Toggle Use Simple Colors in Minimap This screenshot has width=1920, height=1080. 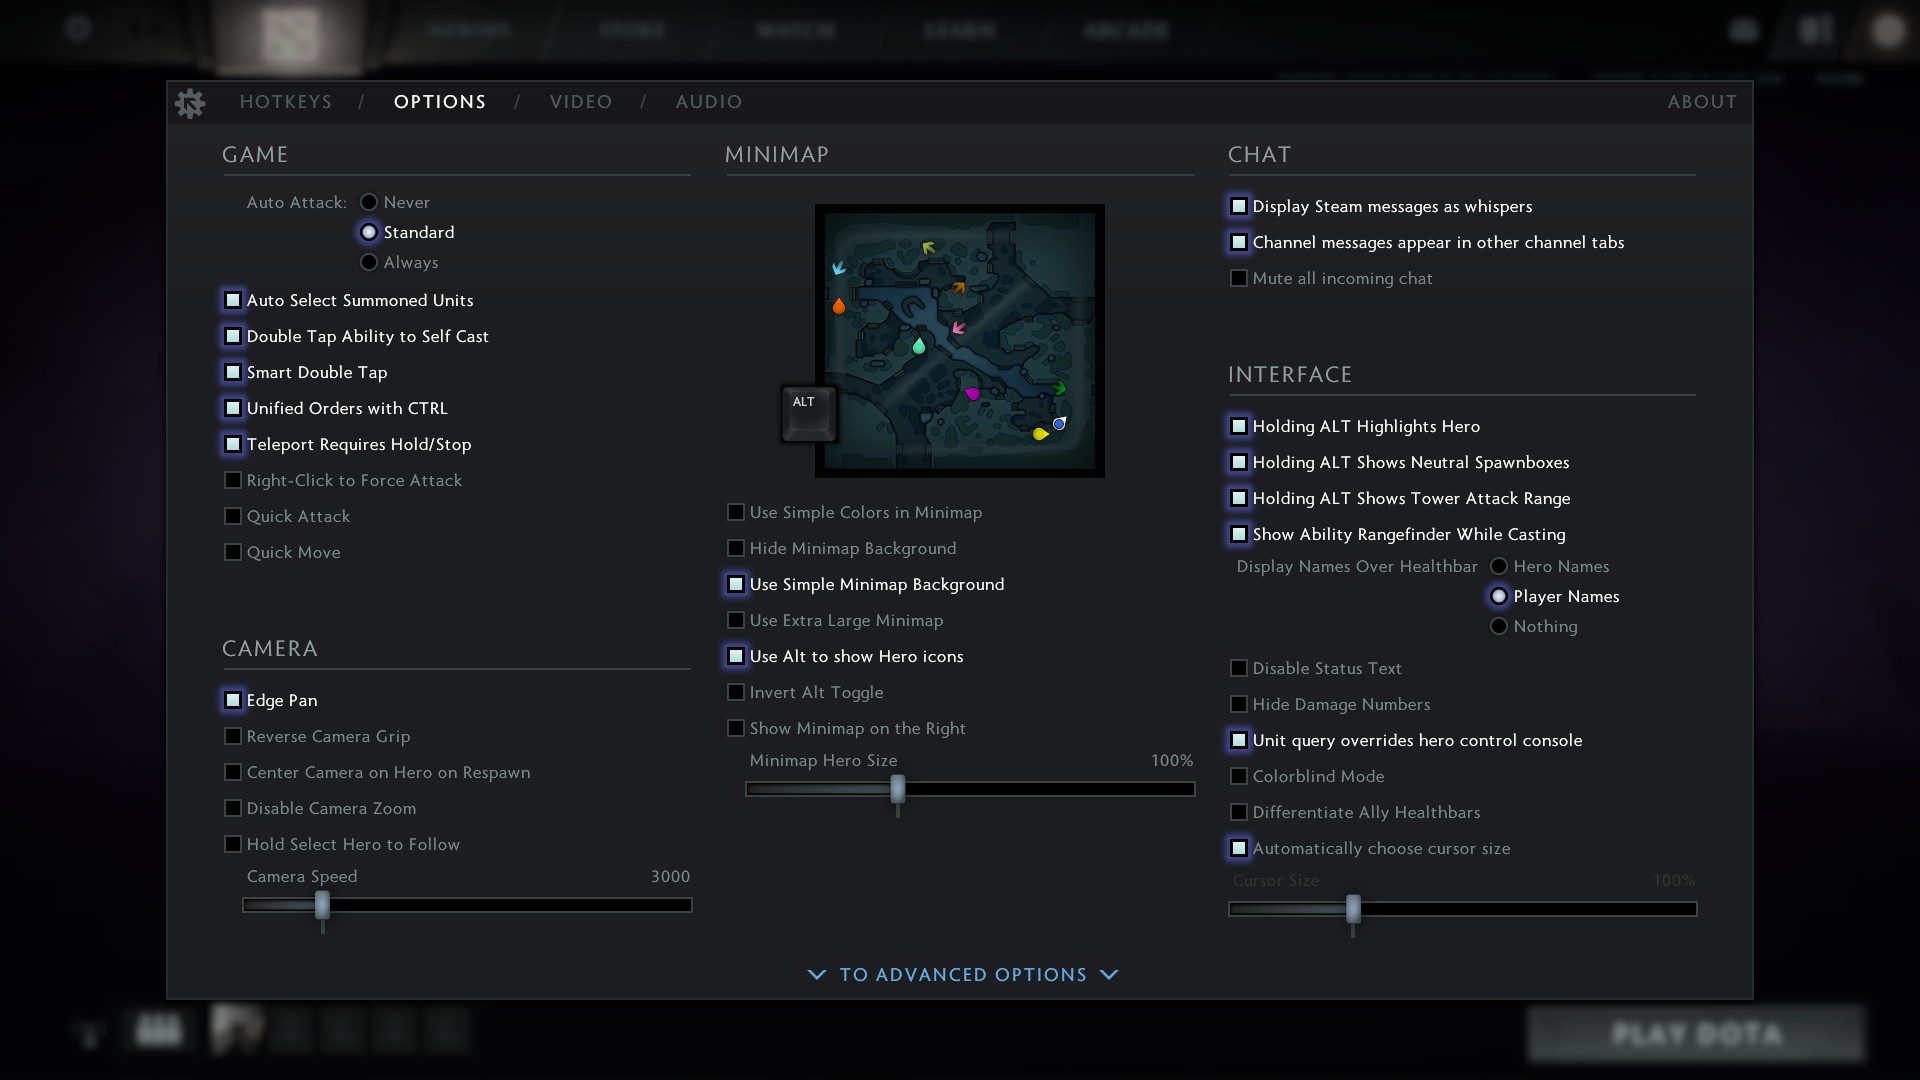(x=735, y=512)
